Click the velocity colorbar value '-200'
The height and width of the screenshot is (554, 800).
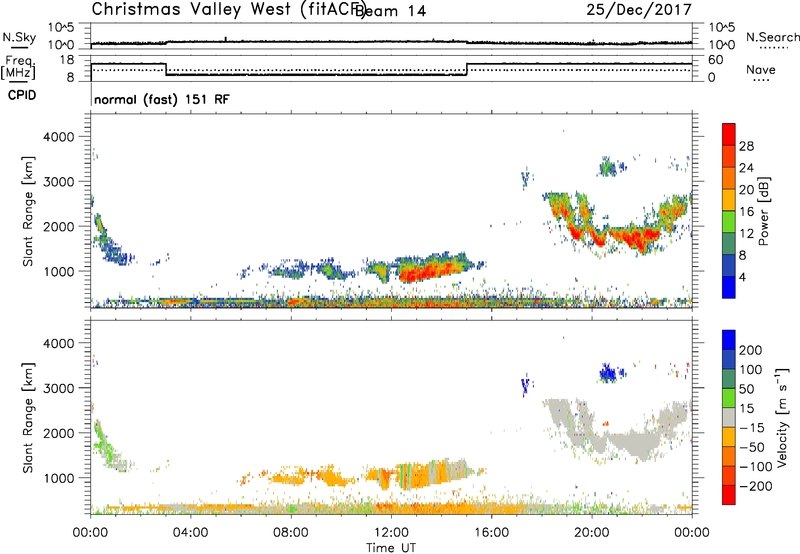point(756,486)
